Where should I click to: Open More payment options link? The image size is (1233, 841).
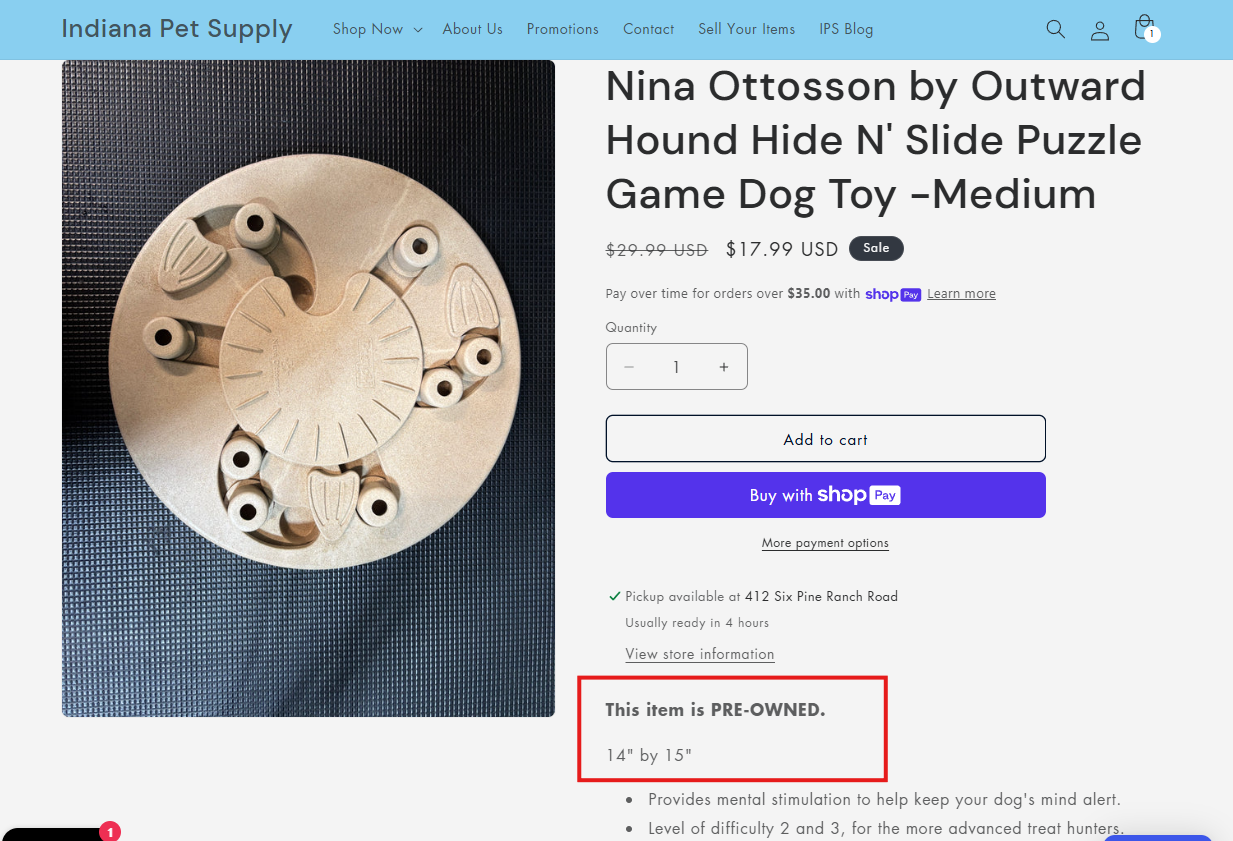tap(825, 543)
